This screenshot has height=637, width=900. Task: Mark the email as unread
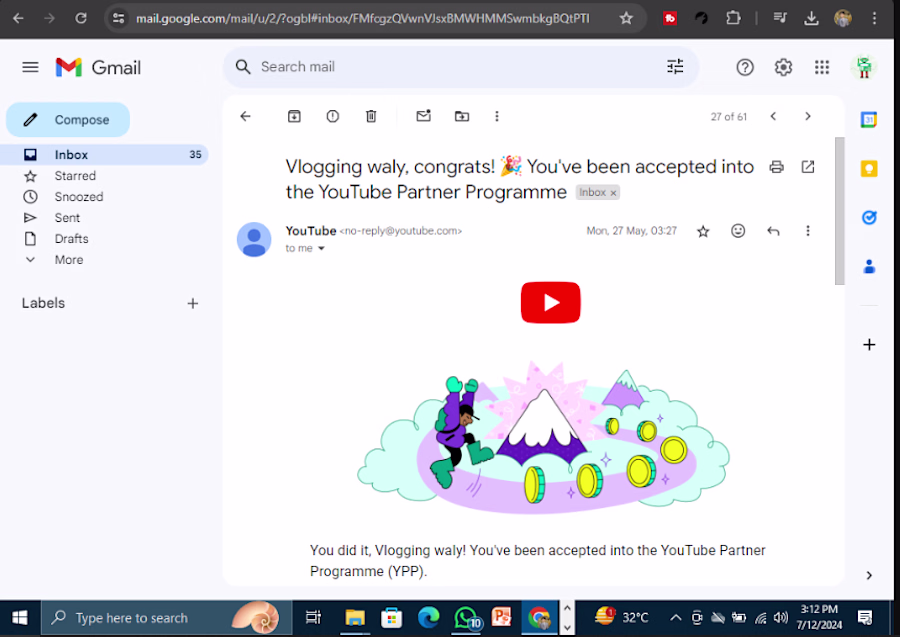click(423, 116)
